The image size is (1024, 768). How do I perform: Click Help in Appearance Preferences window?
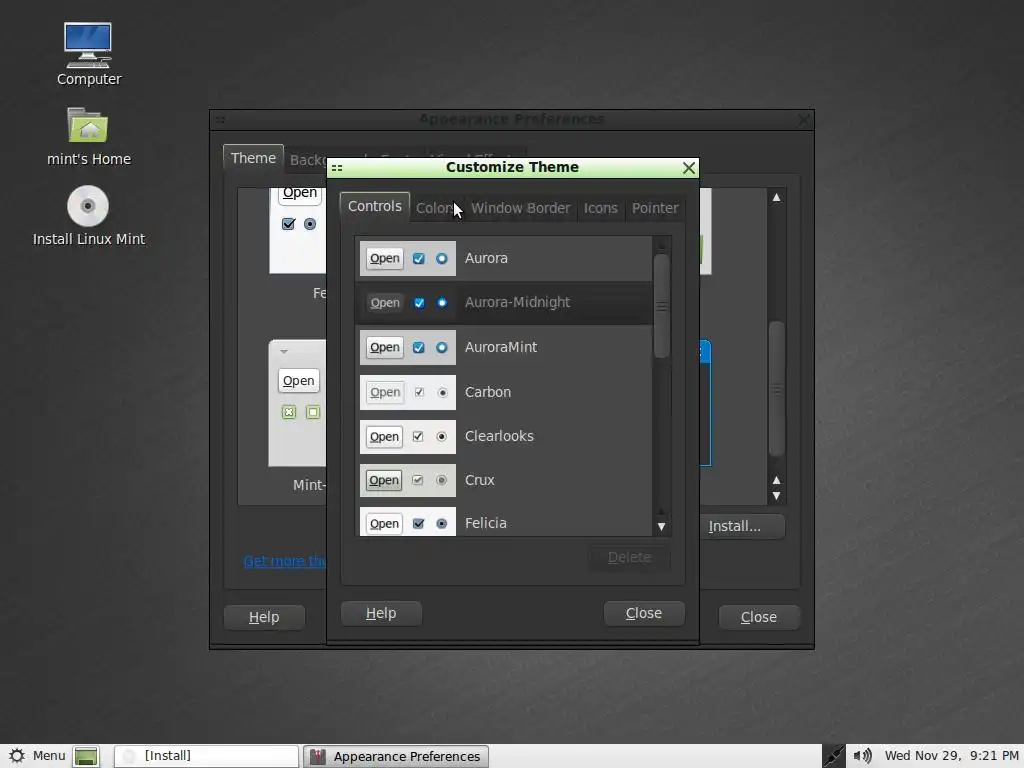264,617
